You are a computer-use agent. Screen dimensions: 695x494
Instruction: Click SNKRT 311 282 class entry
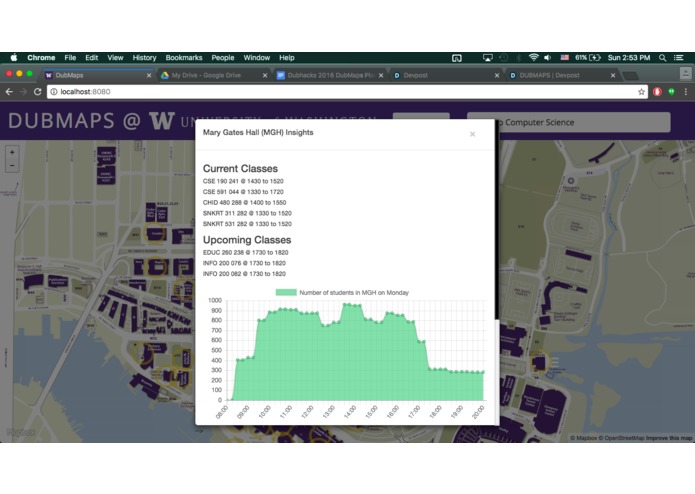coord(247,213)
